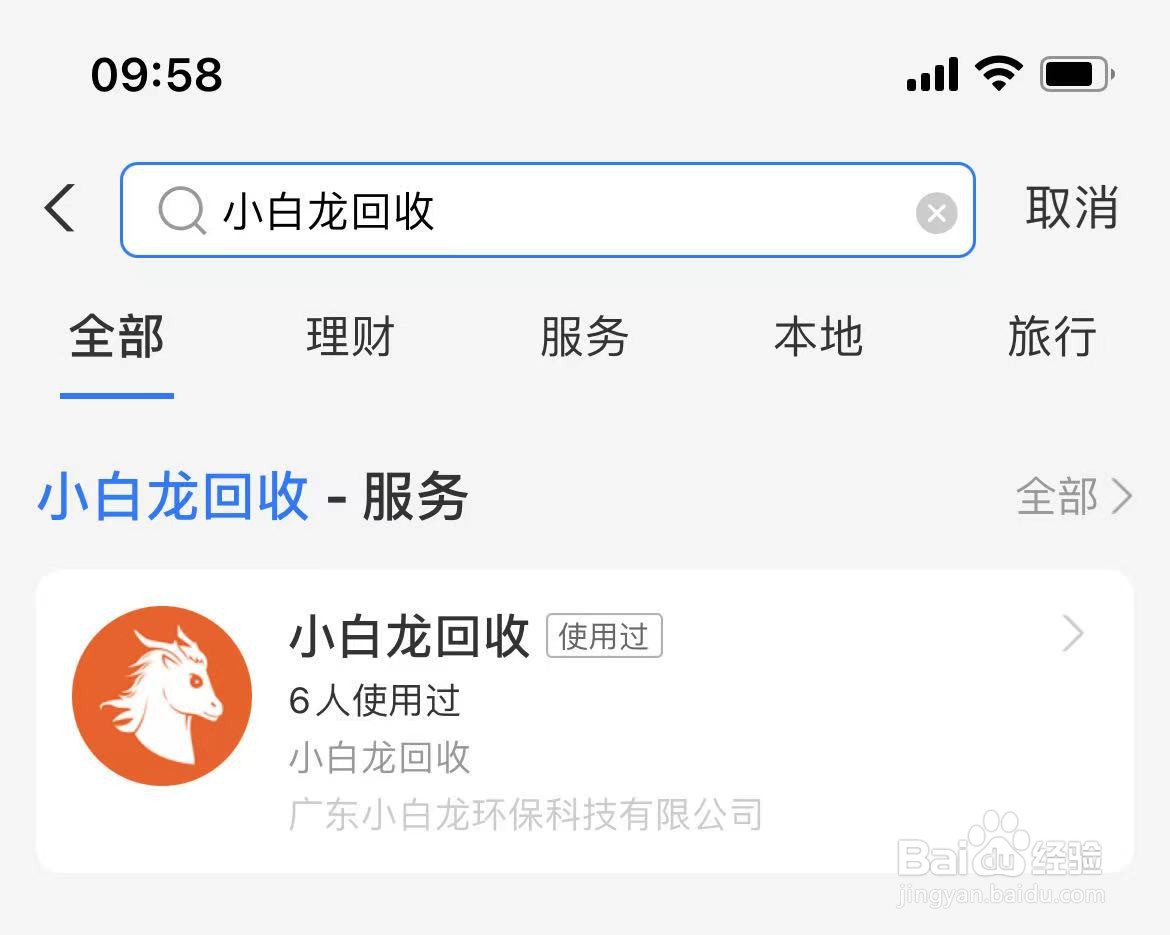The width and height of the screenshot is (1170, 935).
Task: Tap the battery status icon
Action: pyautogui.click(x=1077, y=74)
